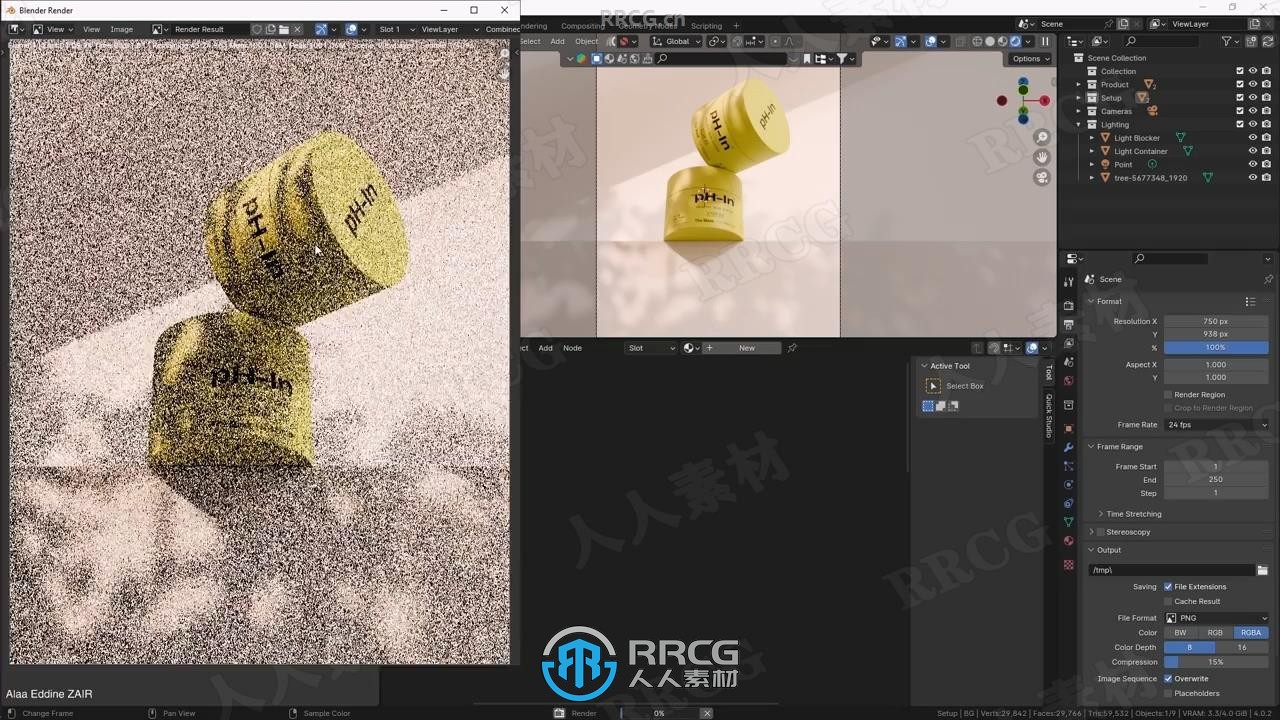Select rendered viewport shading sphere

click(1015, 42)
